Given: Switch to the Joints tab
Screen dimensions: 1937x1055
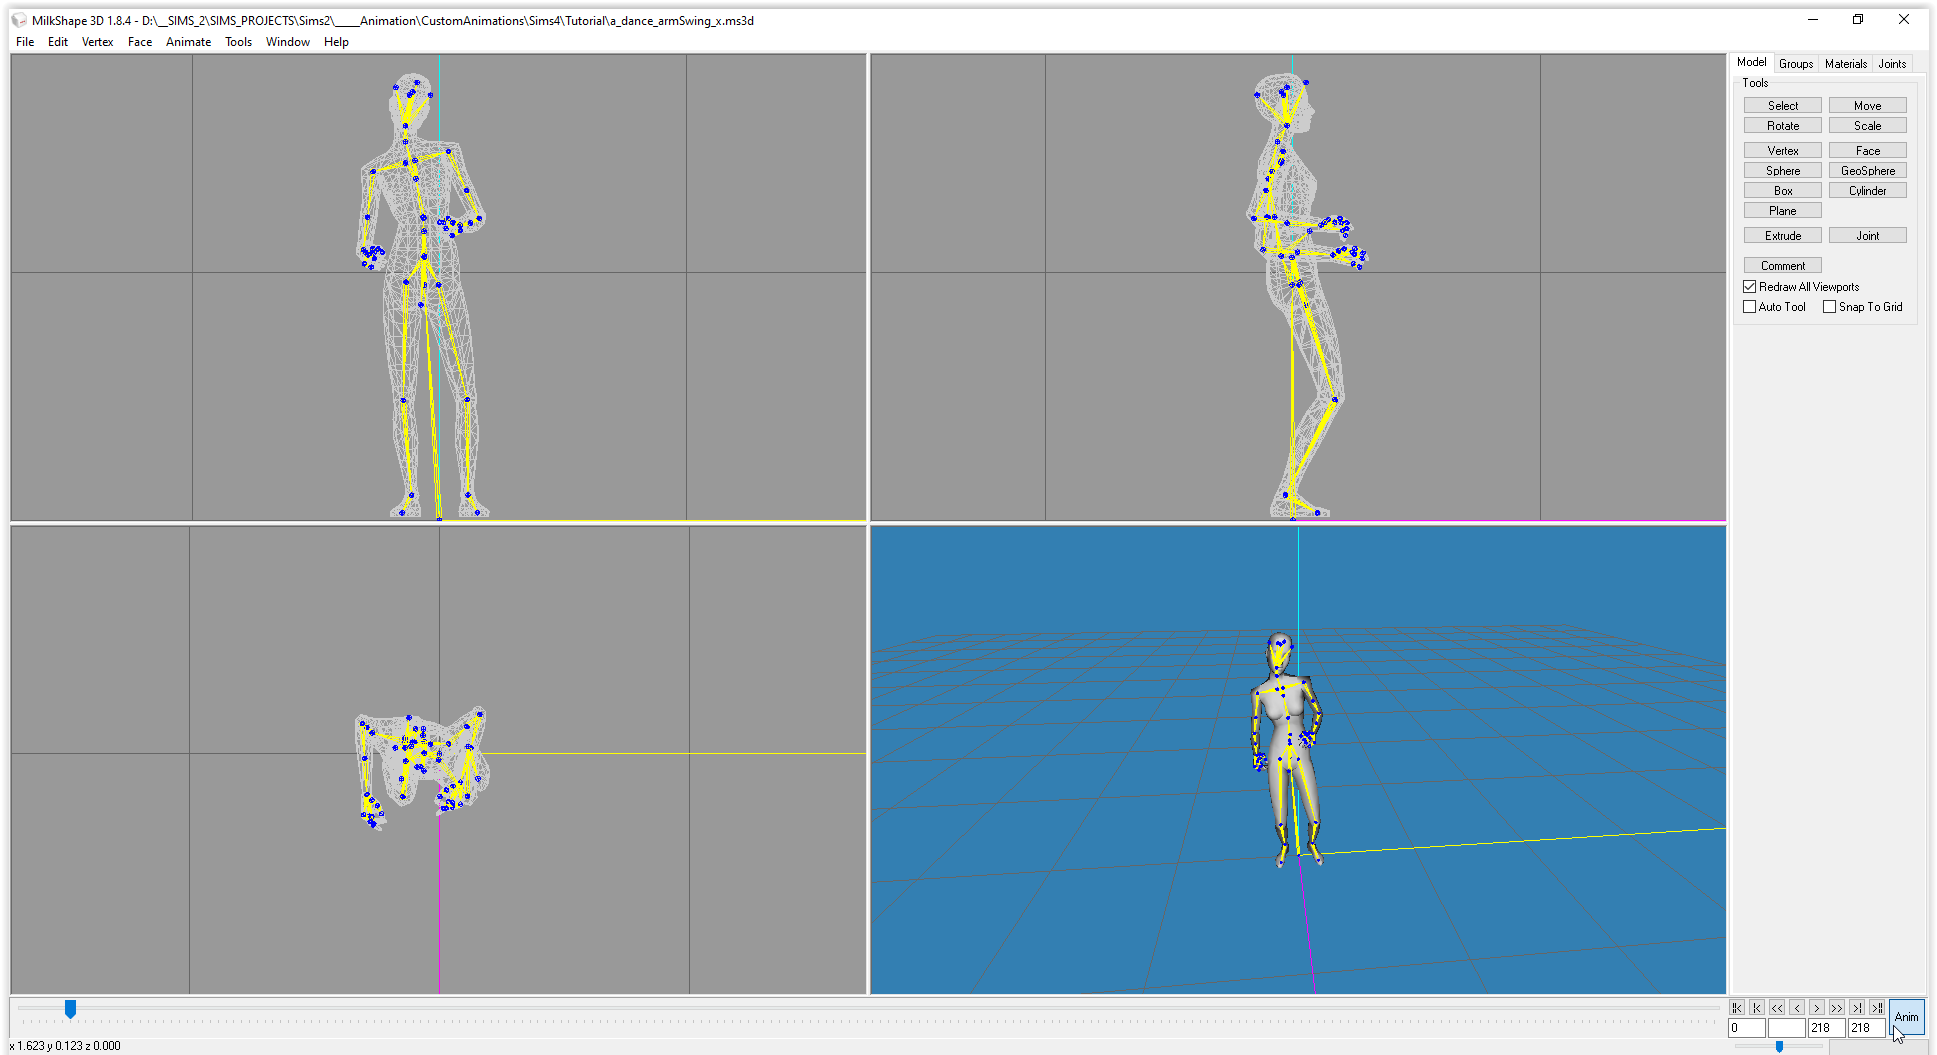Looking at the screenshot, I should 1892,64.
